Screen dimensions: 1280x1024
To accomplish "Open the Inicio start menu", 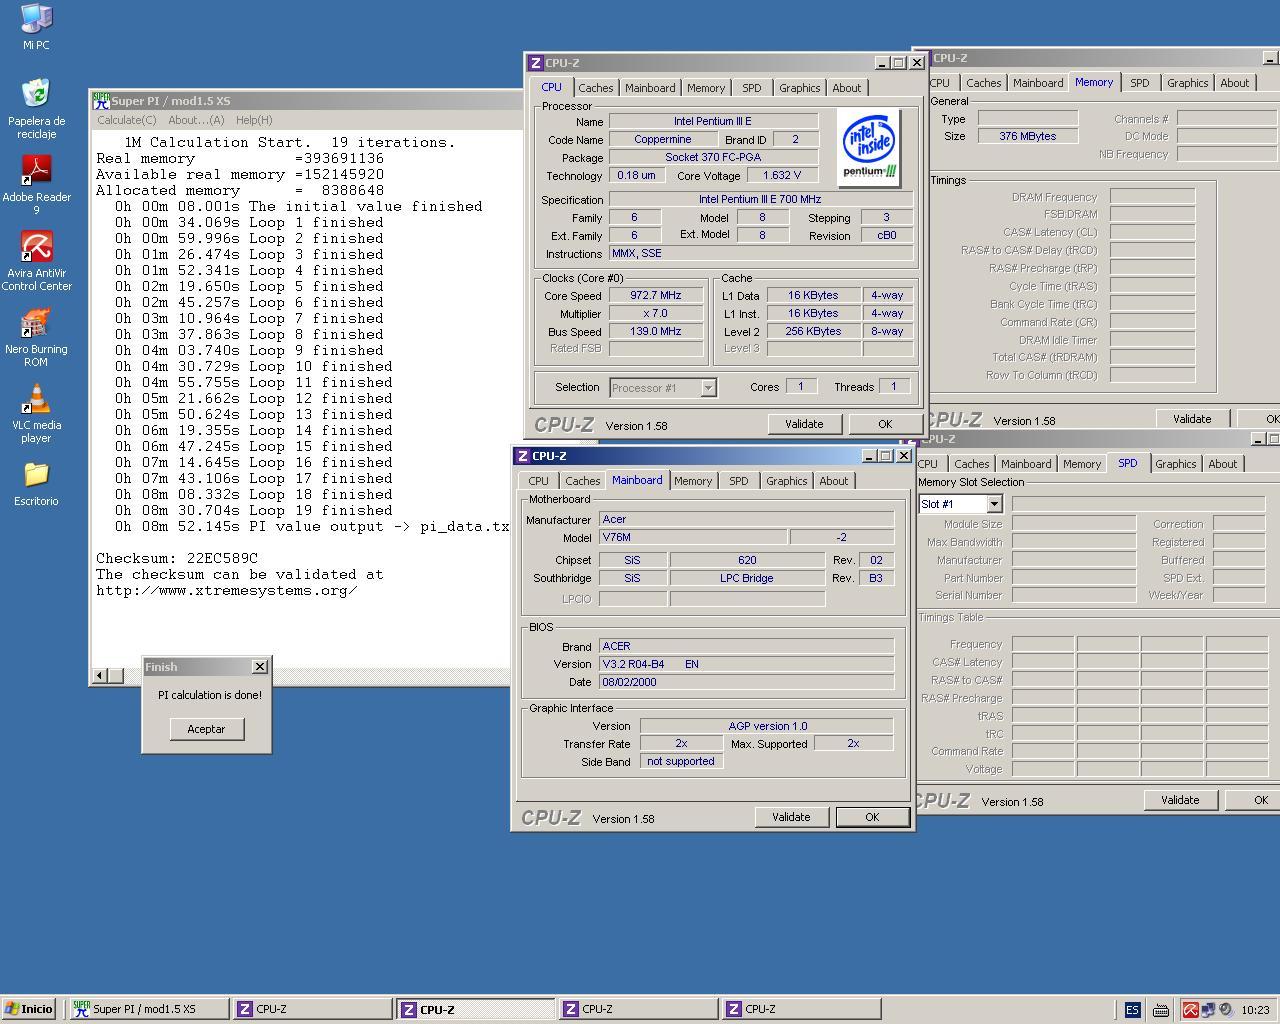I will [x=29, y=1010].
